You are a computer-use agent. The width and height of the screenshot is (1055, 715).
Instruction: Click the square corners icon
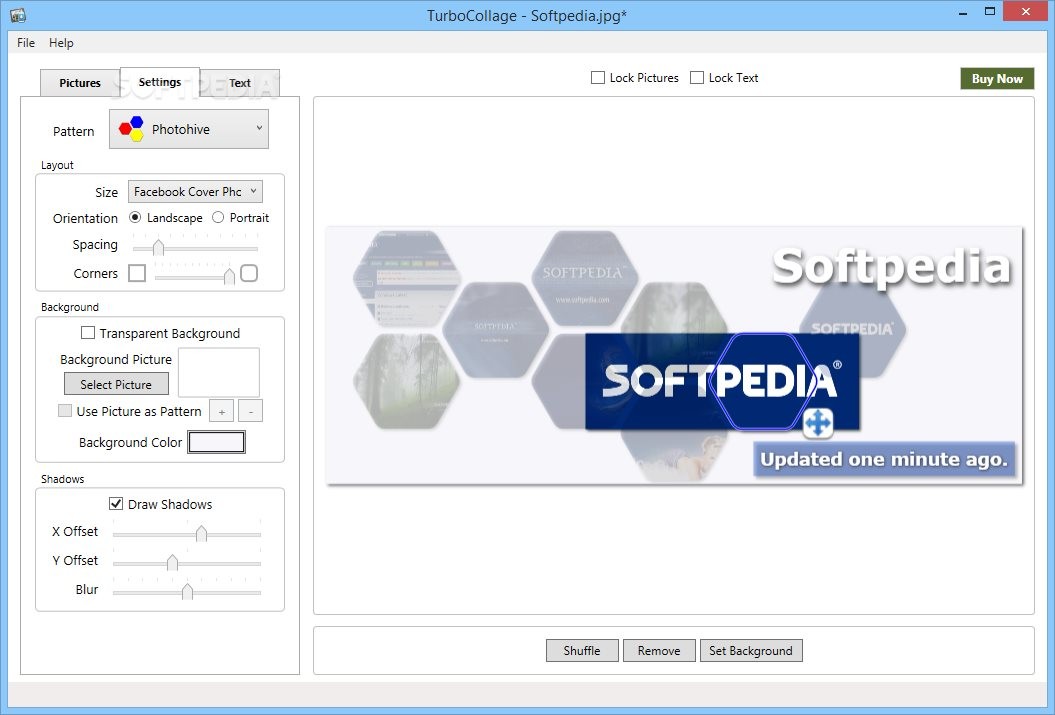click(137, 273)
